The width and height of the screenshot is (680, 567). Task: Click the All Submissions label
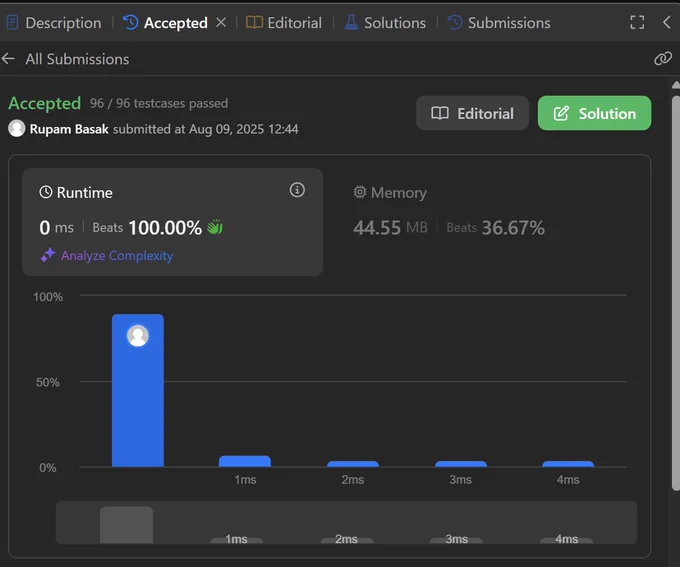point(77,59)
